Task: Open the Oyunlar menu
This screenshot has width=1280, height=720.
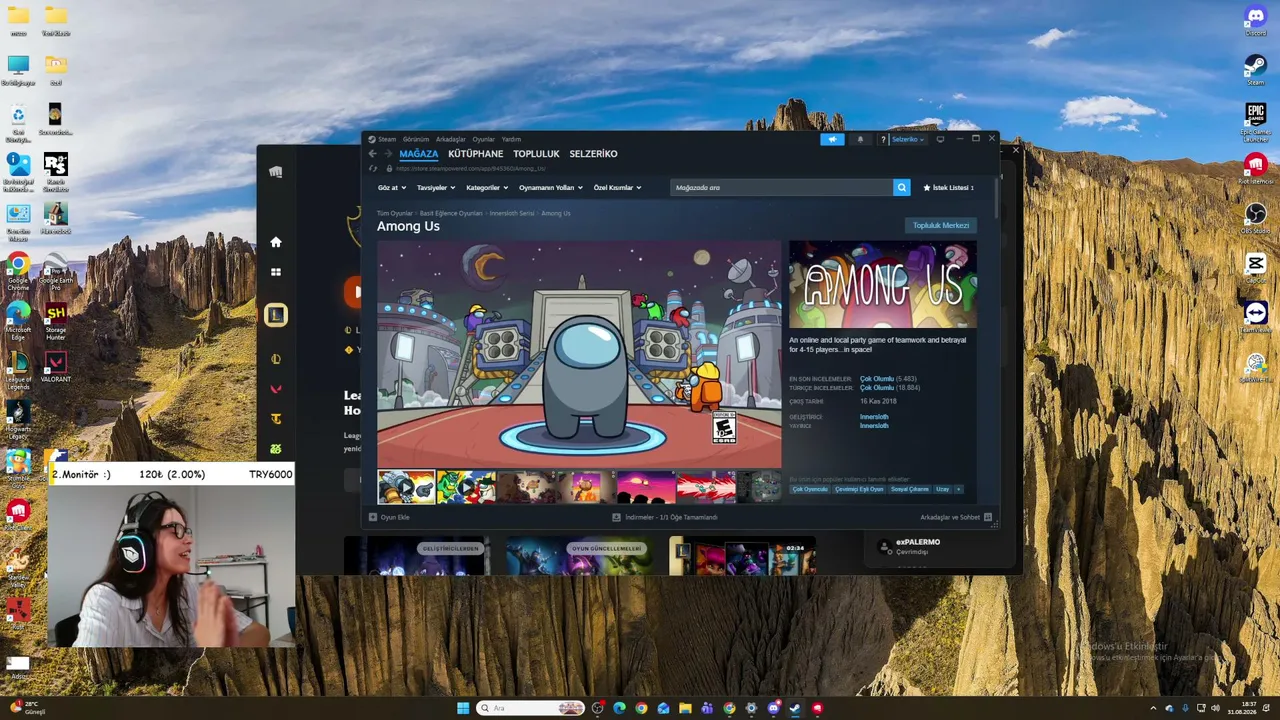Action: tap(484, 139)
